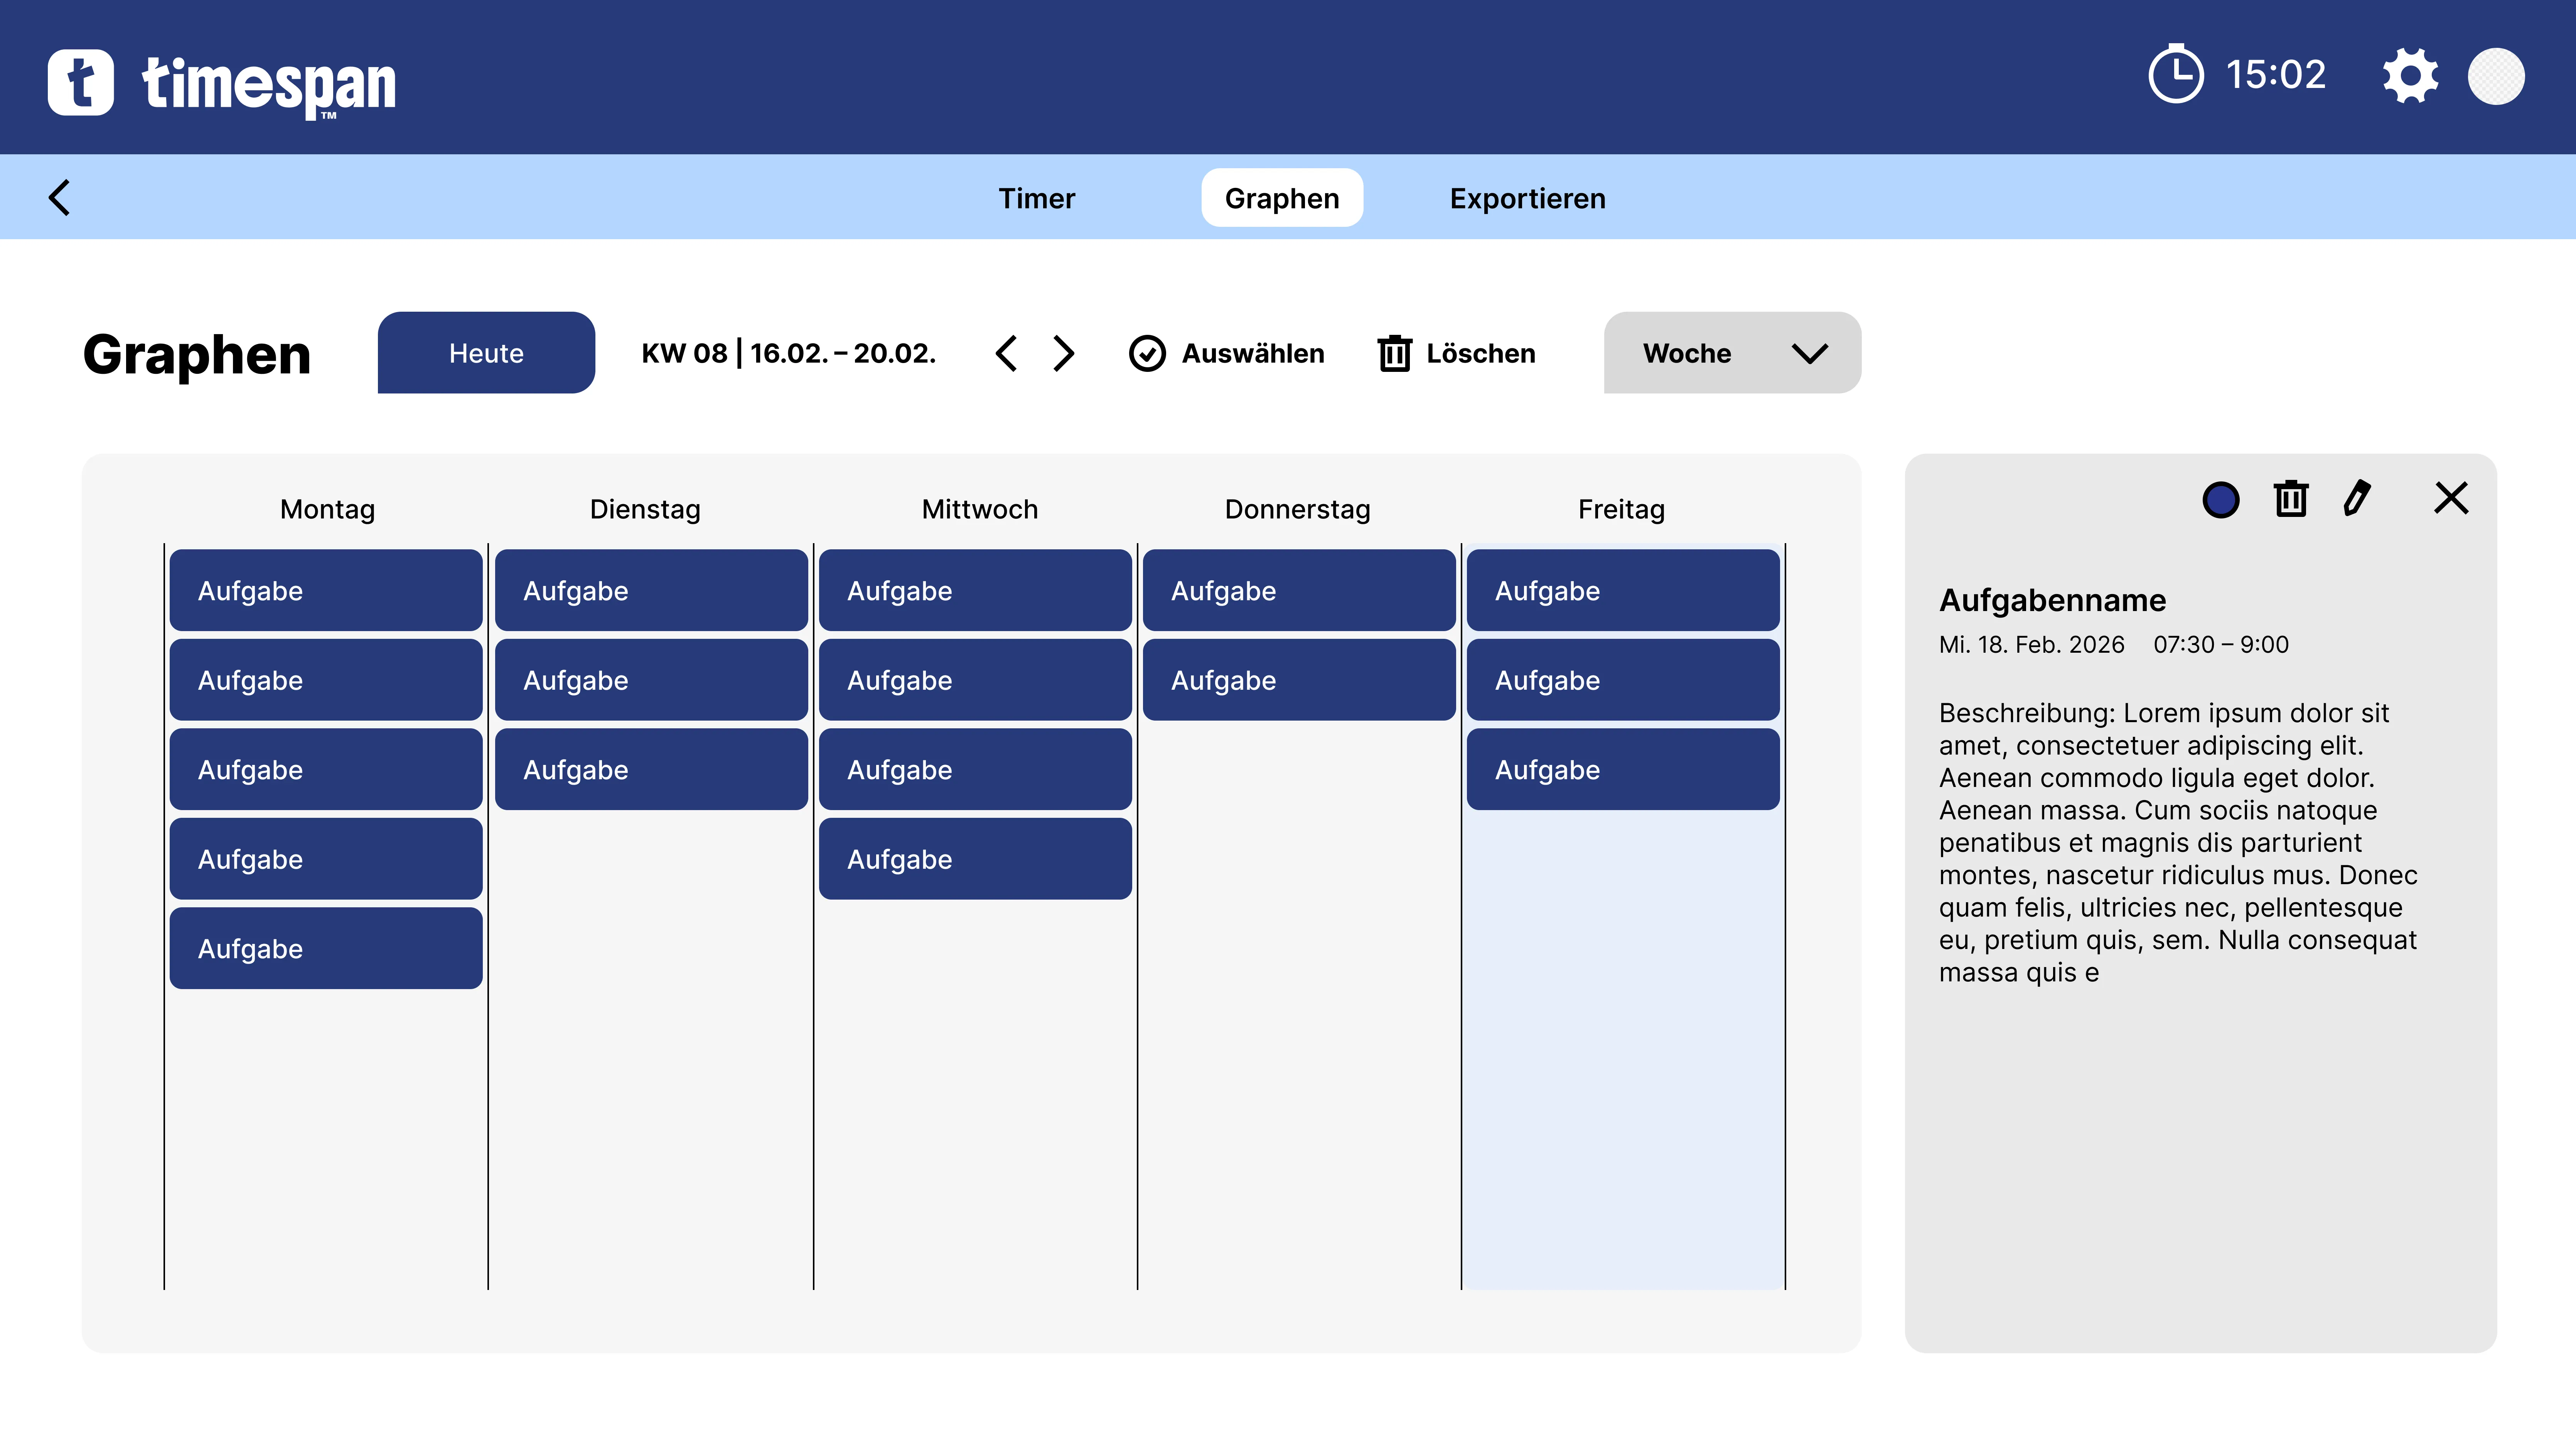Switch to the Exportieren tab
This screenshot has height=1452, width=2576.
coord(1527,198)
